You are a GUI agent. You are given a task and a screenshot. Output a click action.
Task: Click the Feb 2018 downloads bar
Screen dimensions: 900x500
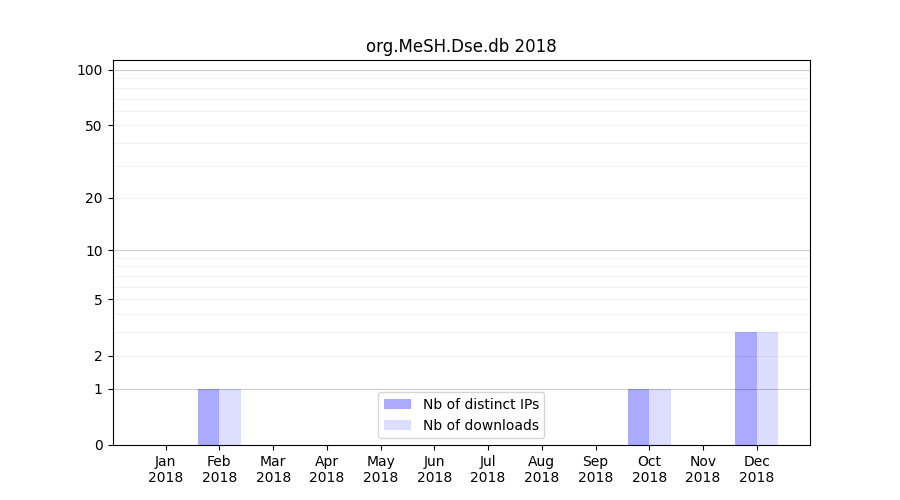(230, 417)
